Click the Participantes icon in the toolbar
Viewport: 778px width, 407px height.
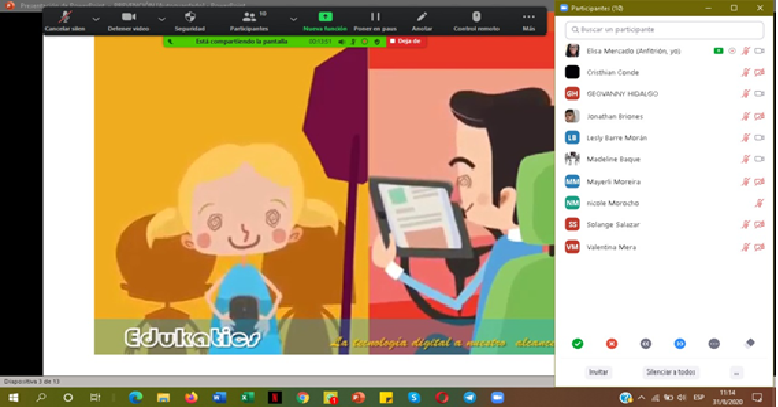pyautogui.click(x=249, y=17)
